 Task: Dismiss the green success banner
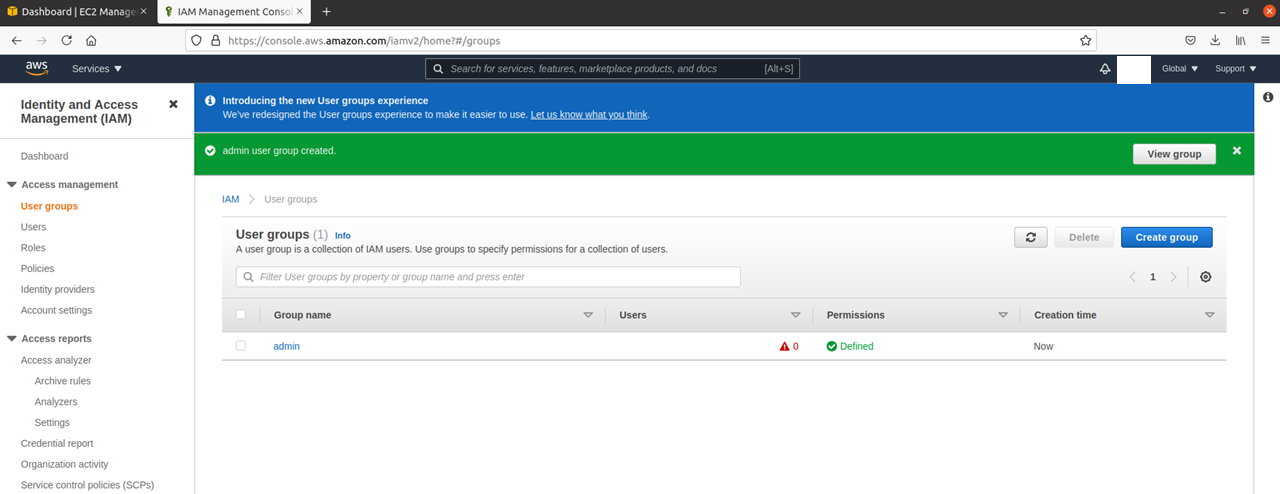pyautogui.click(x=1237, y=151)
